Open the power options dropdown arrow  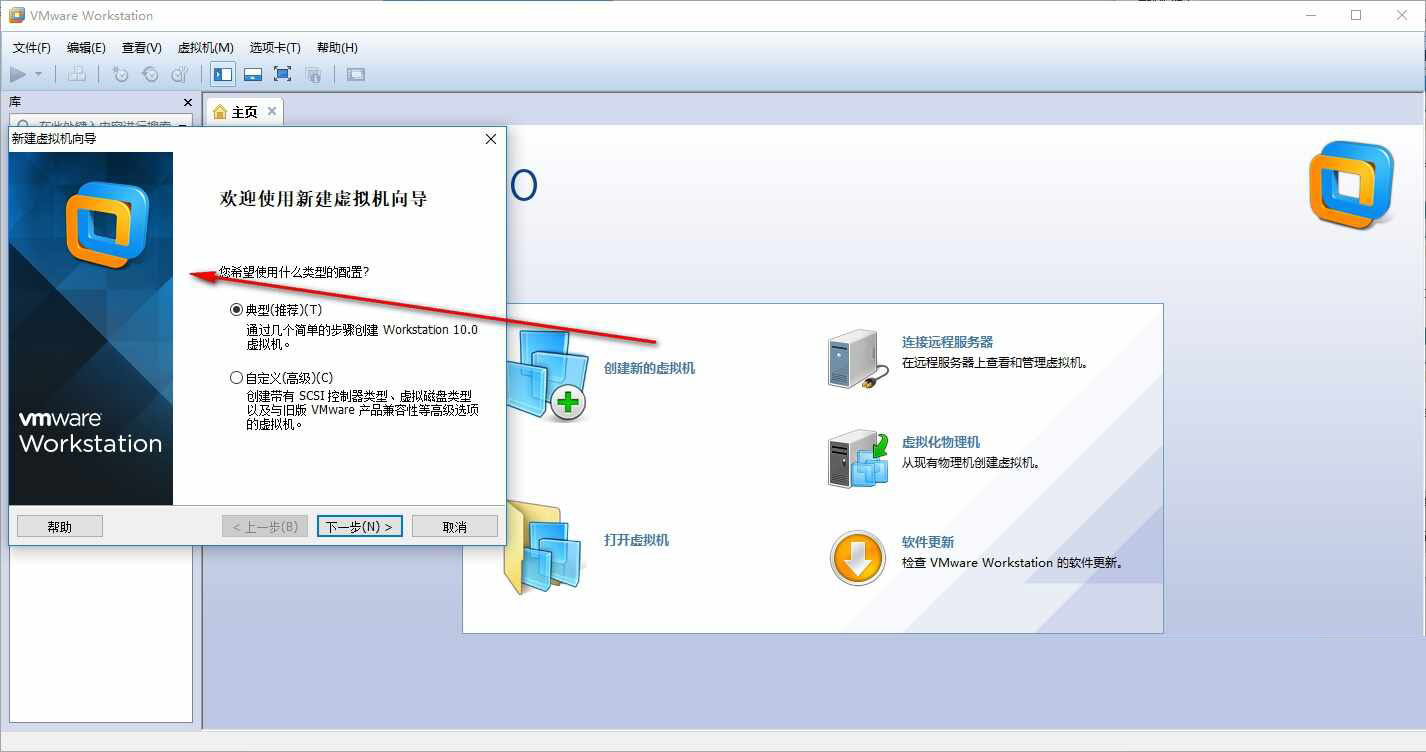[38, 74]
